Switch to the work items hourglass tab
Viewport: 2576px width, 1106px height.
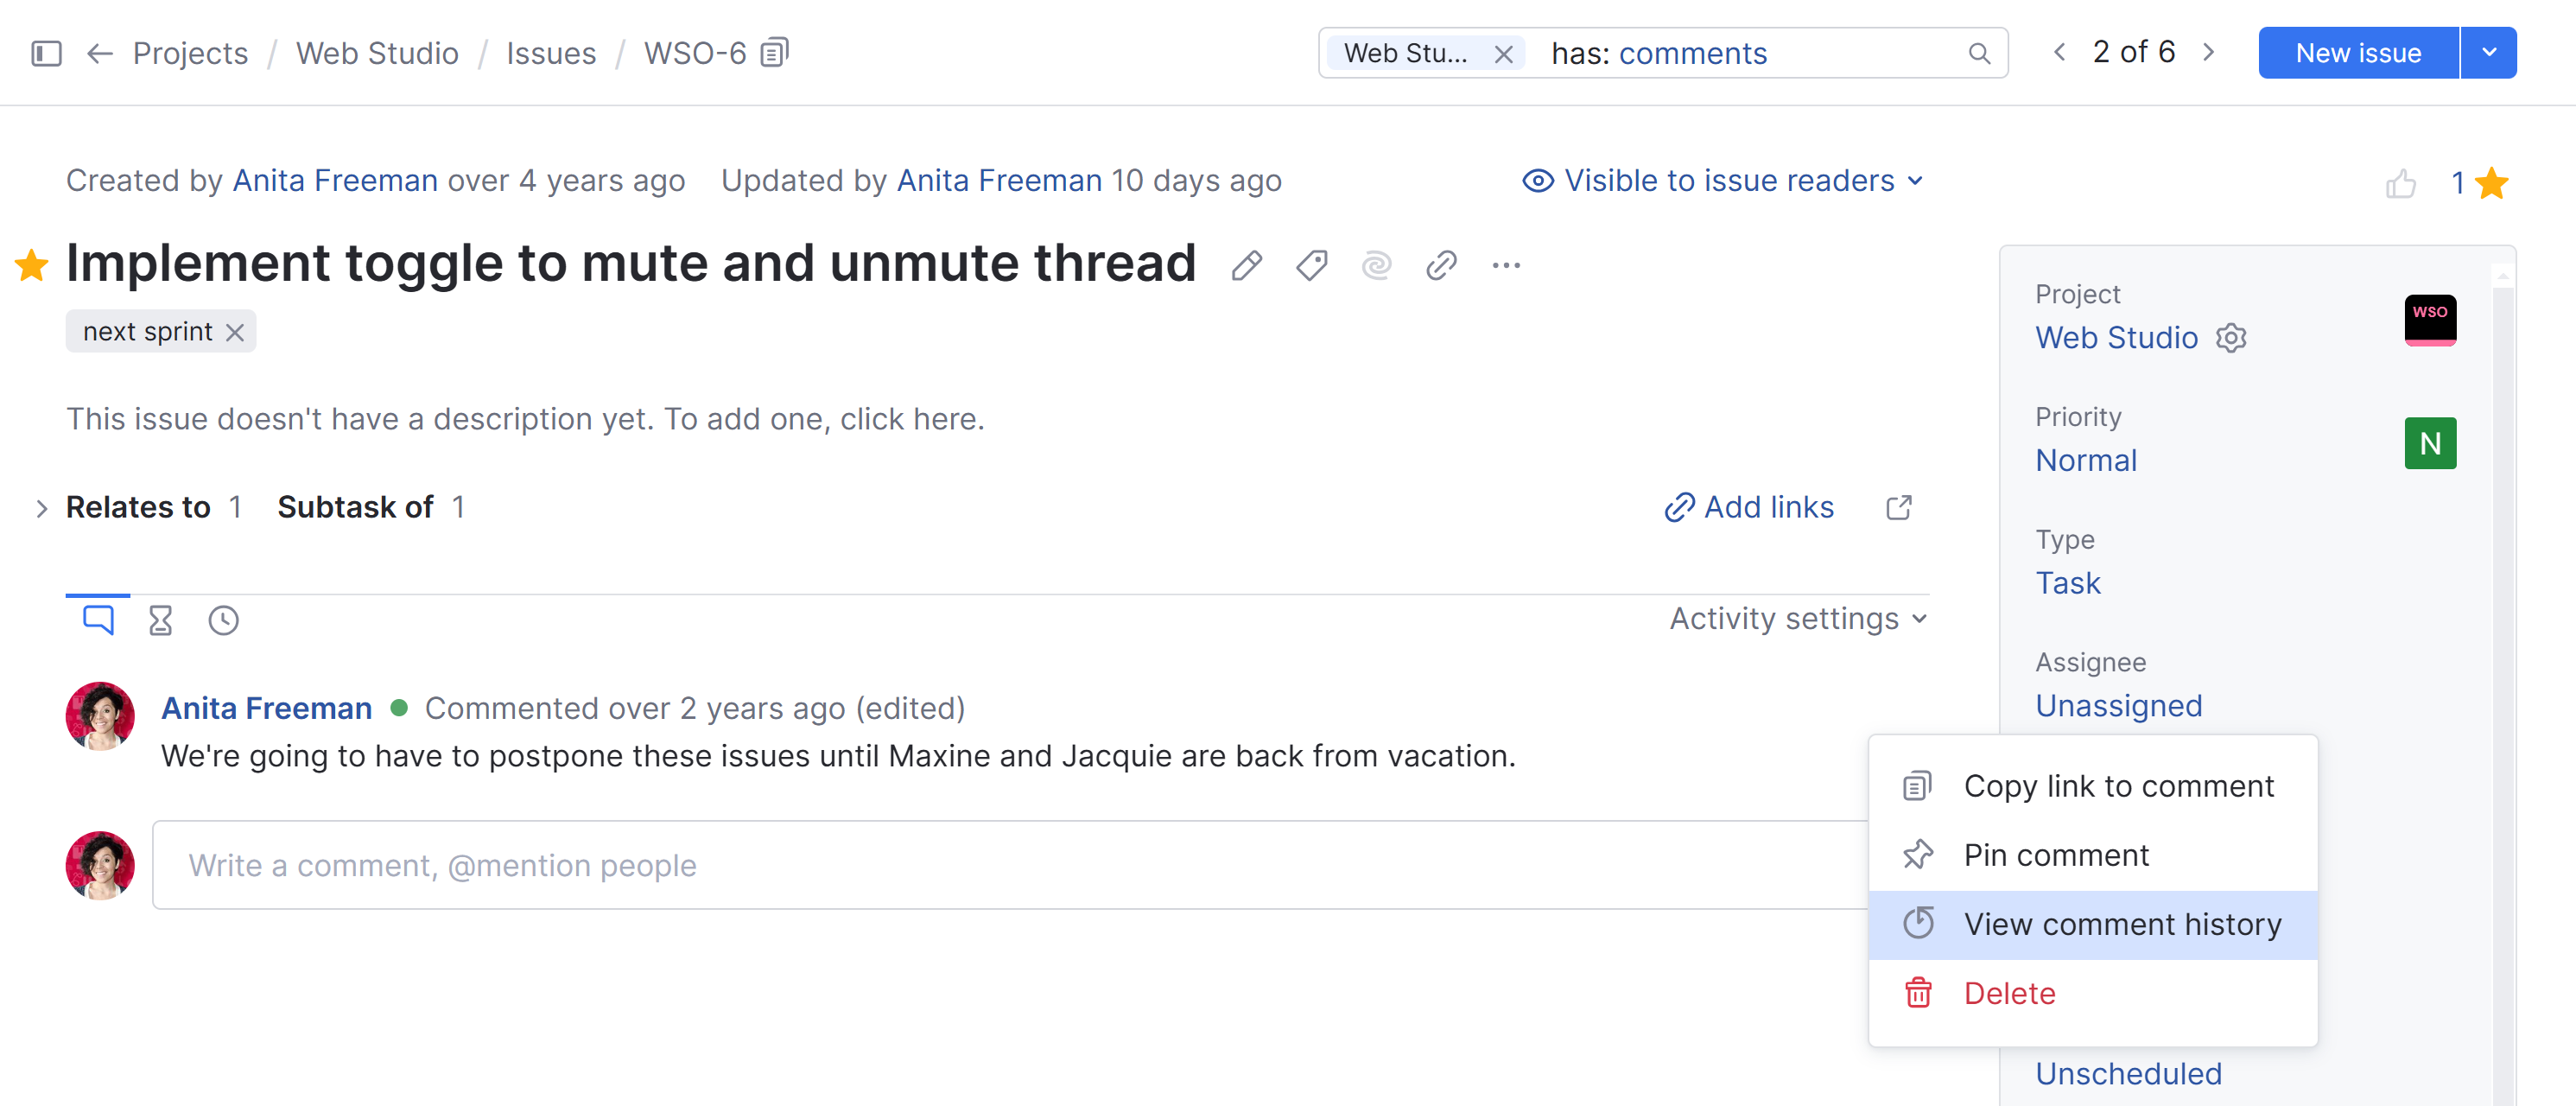click(x=160, y=620)
